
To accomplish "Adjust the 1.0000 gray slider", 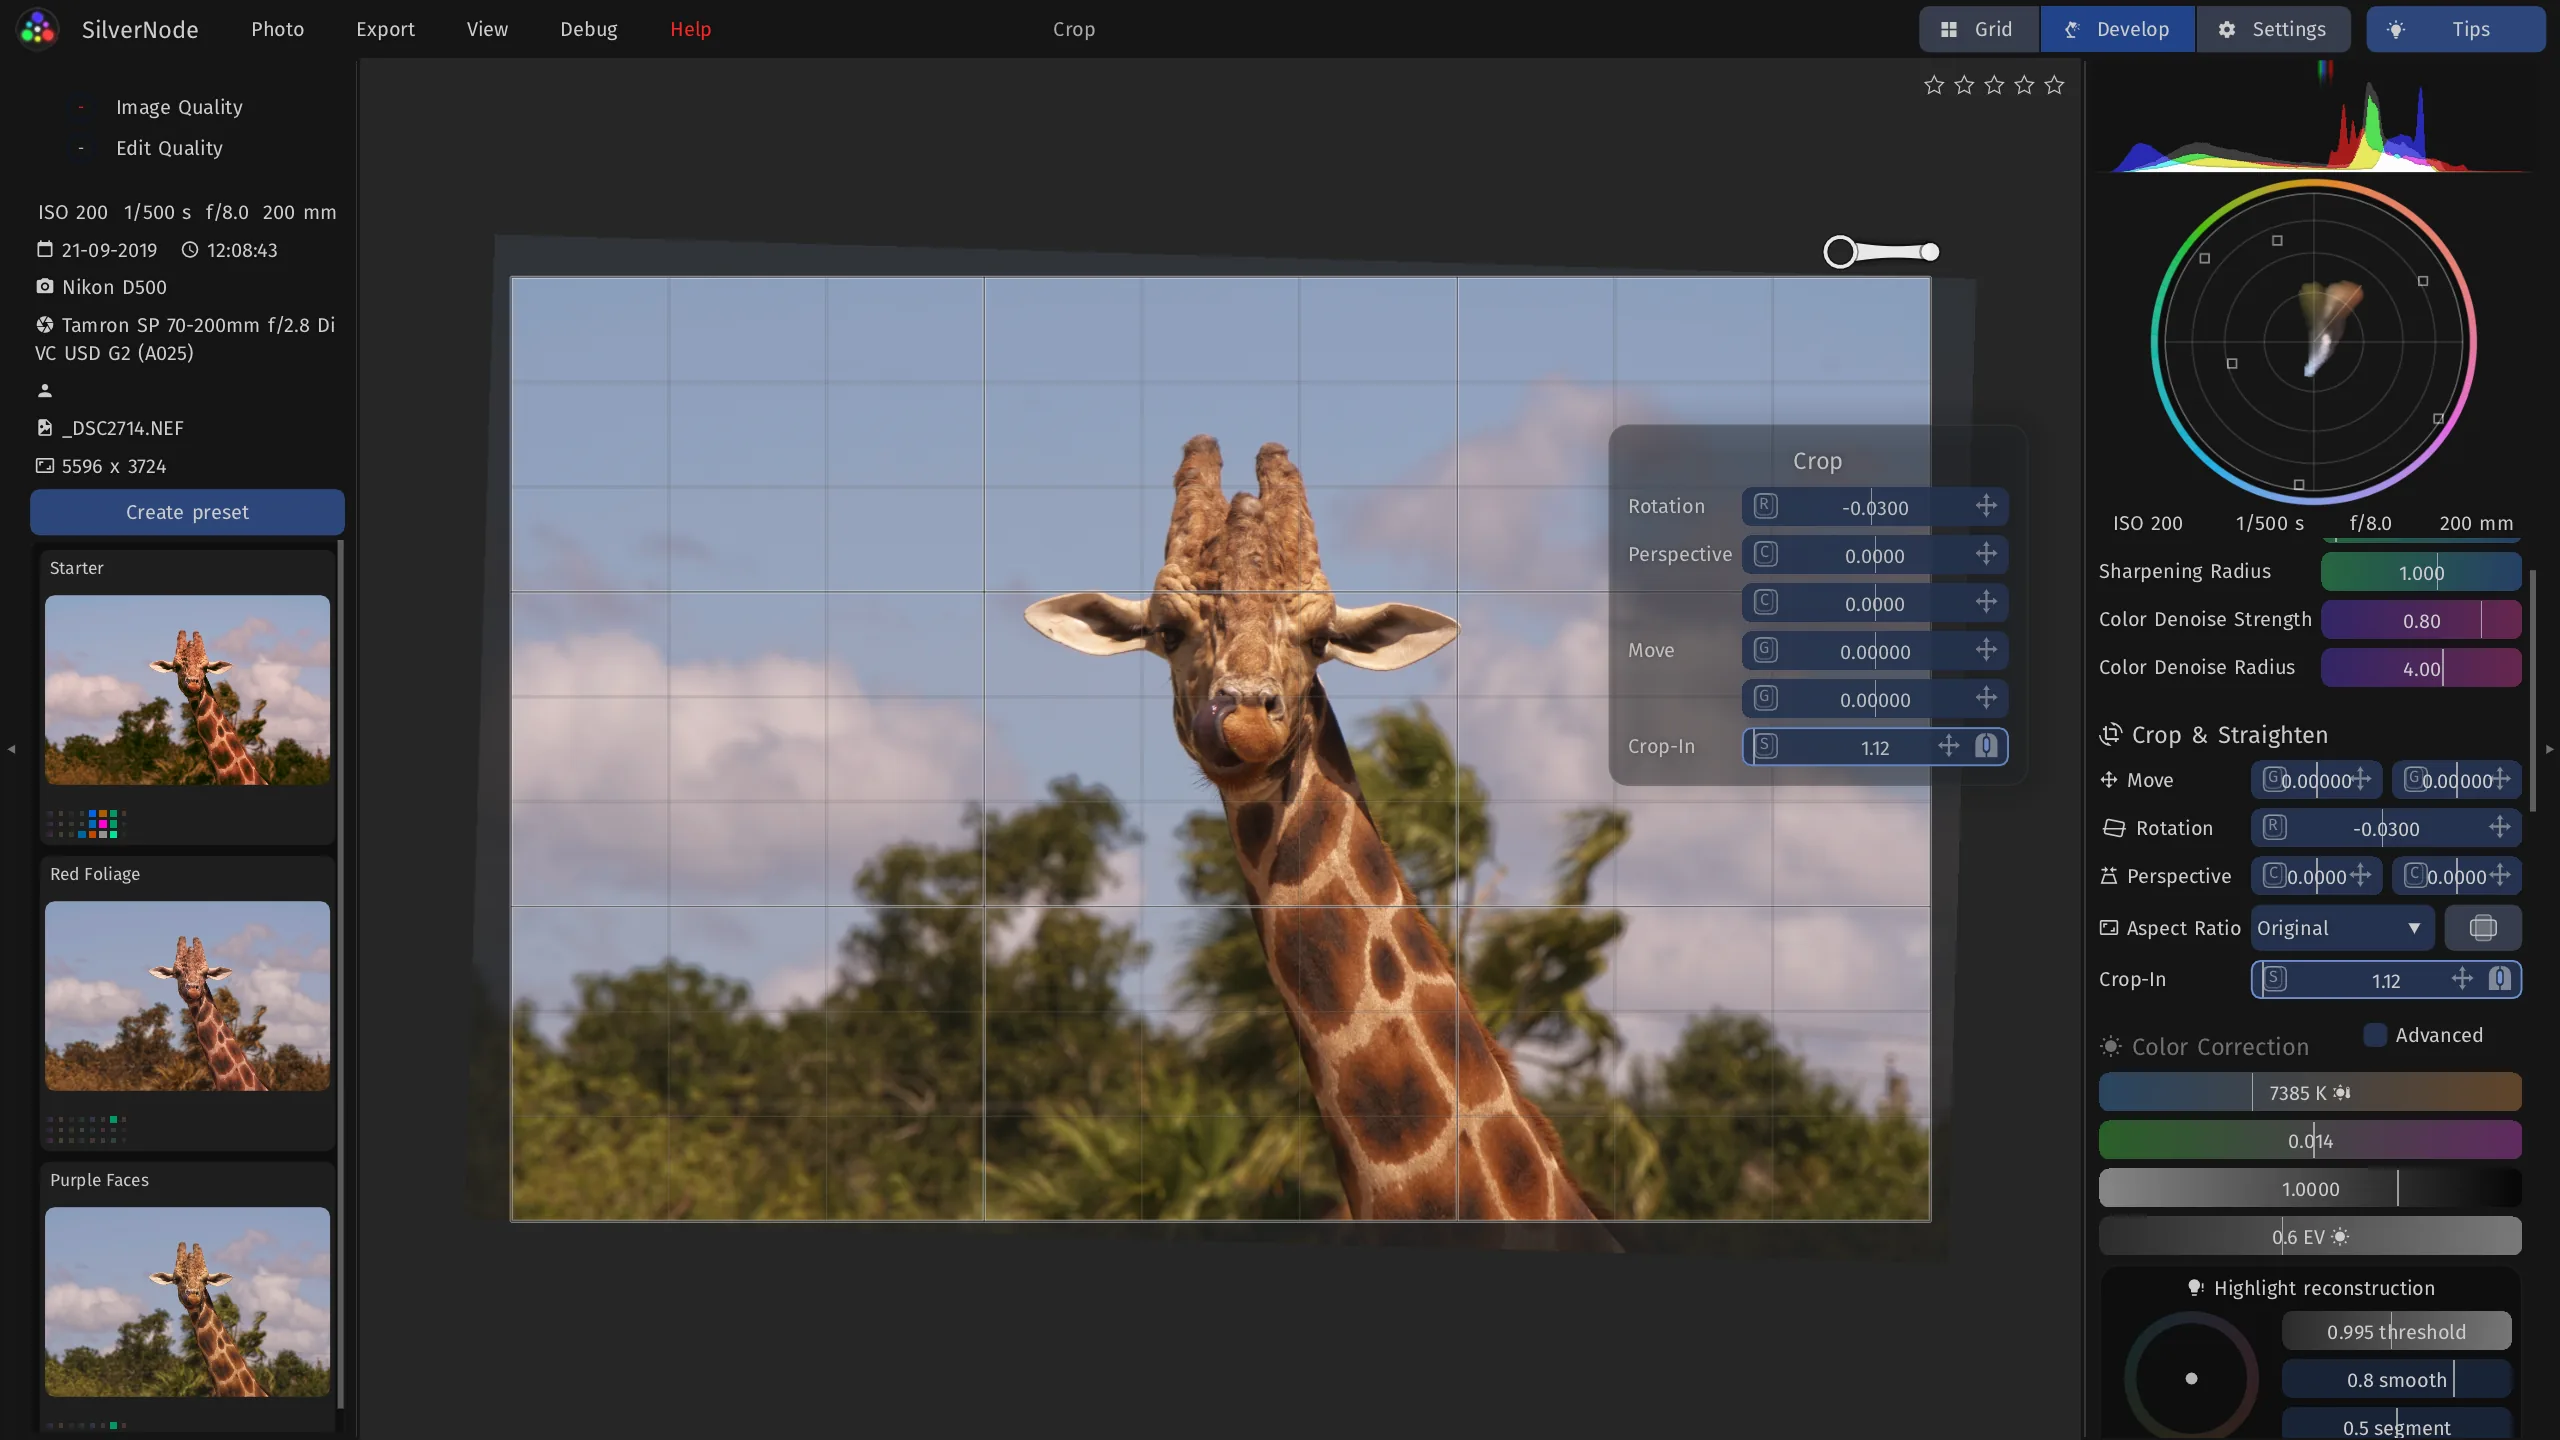I will 2310,1188.
